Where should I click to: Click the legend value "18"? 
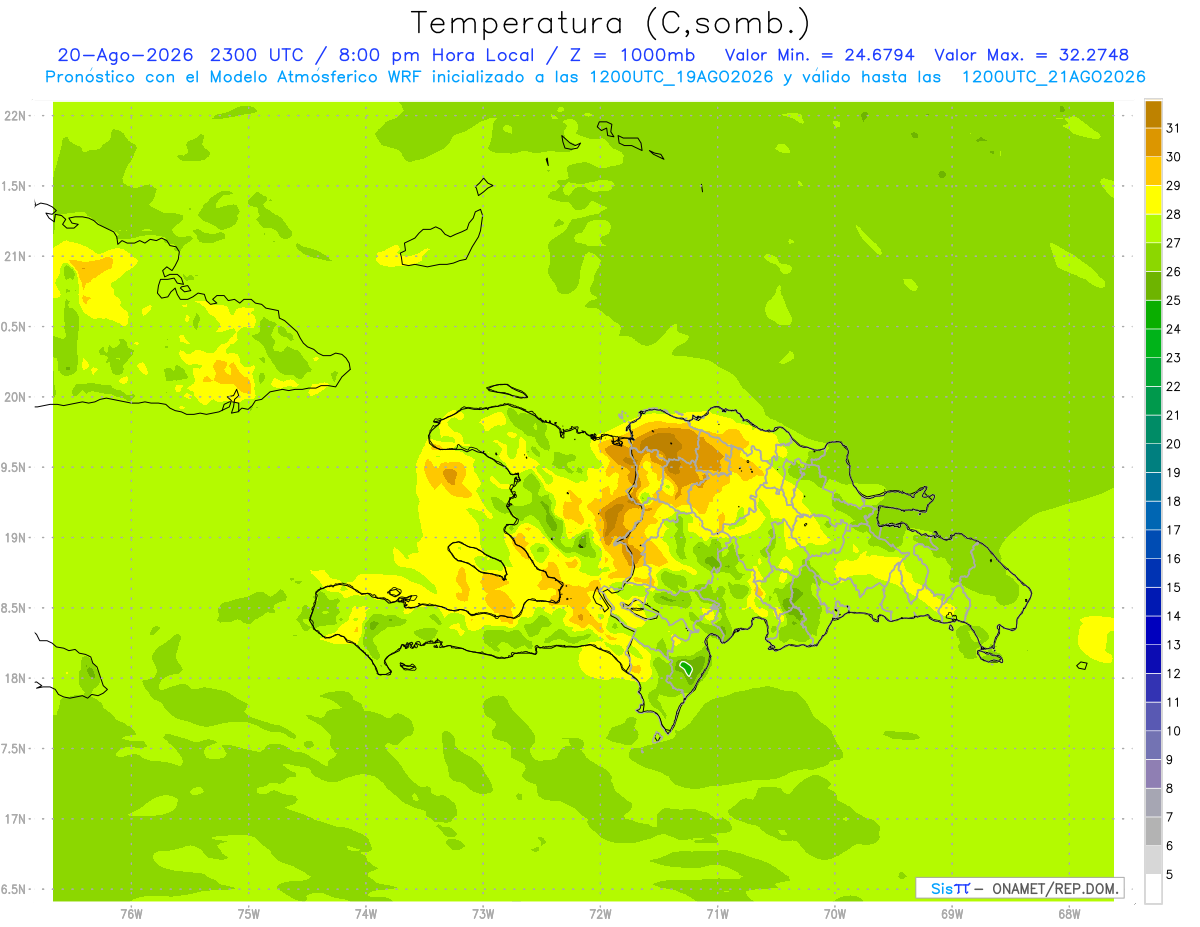1174,501
